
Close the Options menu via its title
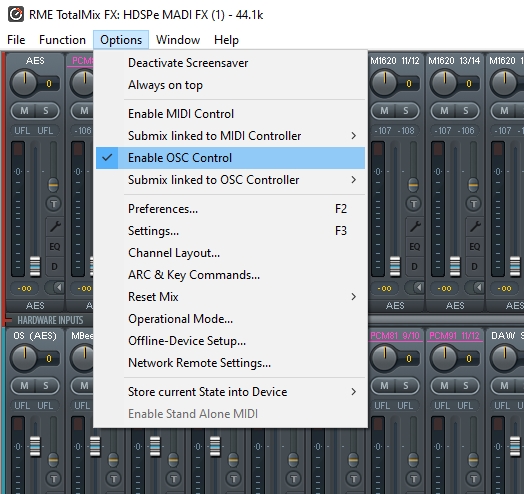click(121, 40)
